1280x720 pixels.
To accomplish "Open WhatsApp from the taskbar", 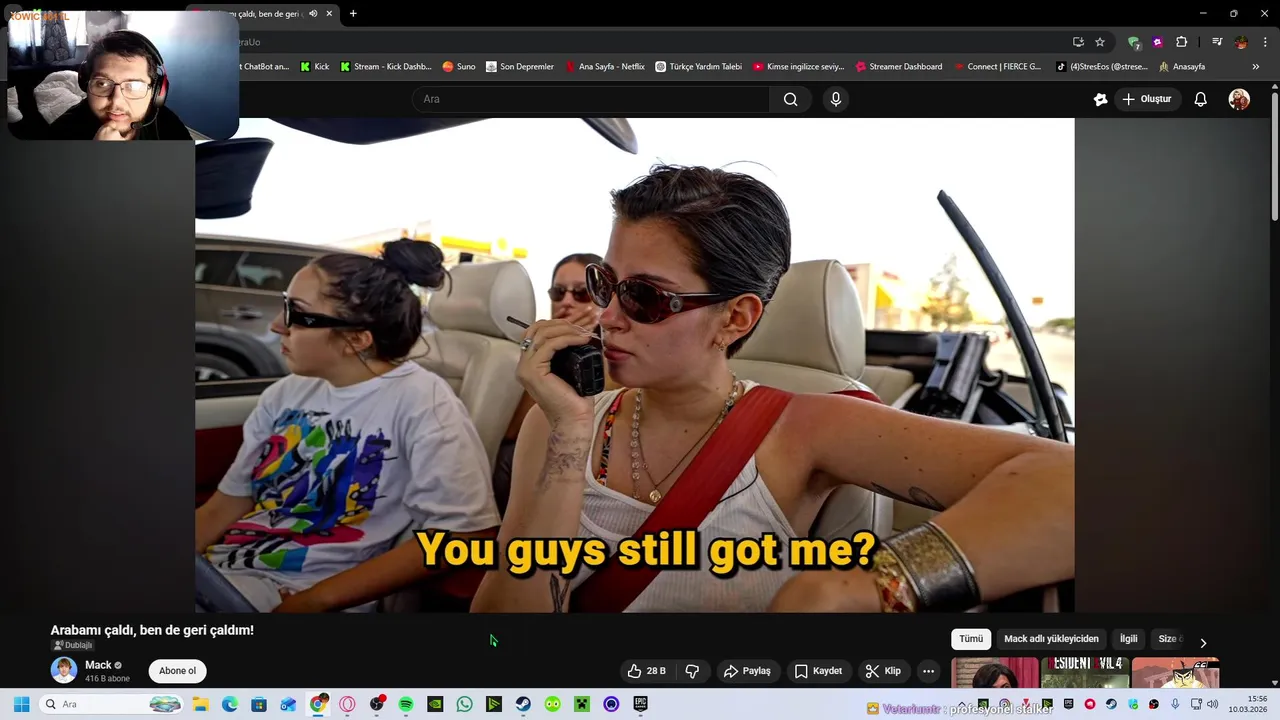I will click(x=464, y=704).
